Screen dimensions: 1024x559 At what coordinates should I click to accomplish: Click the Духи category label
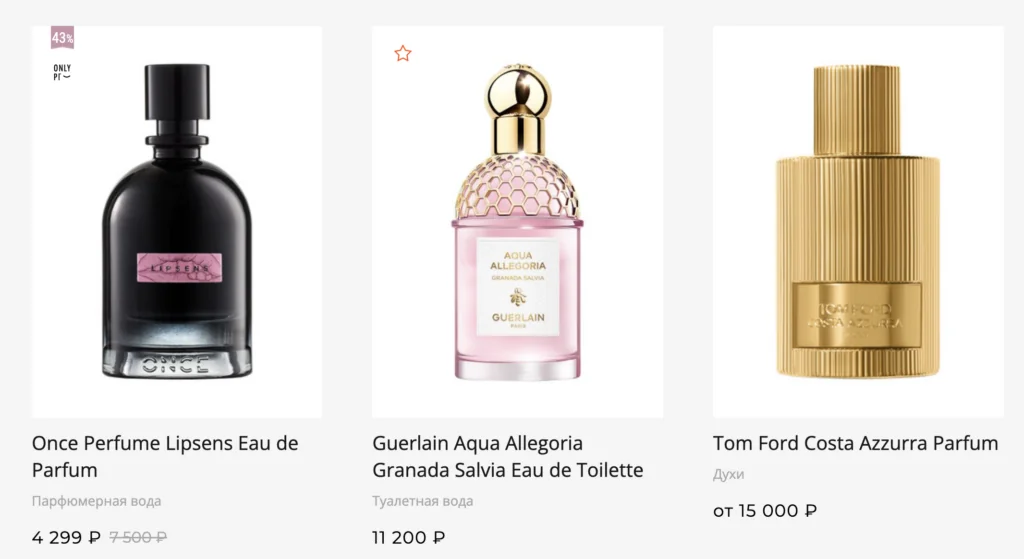(x=728, y=474)
